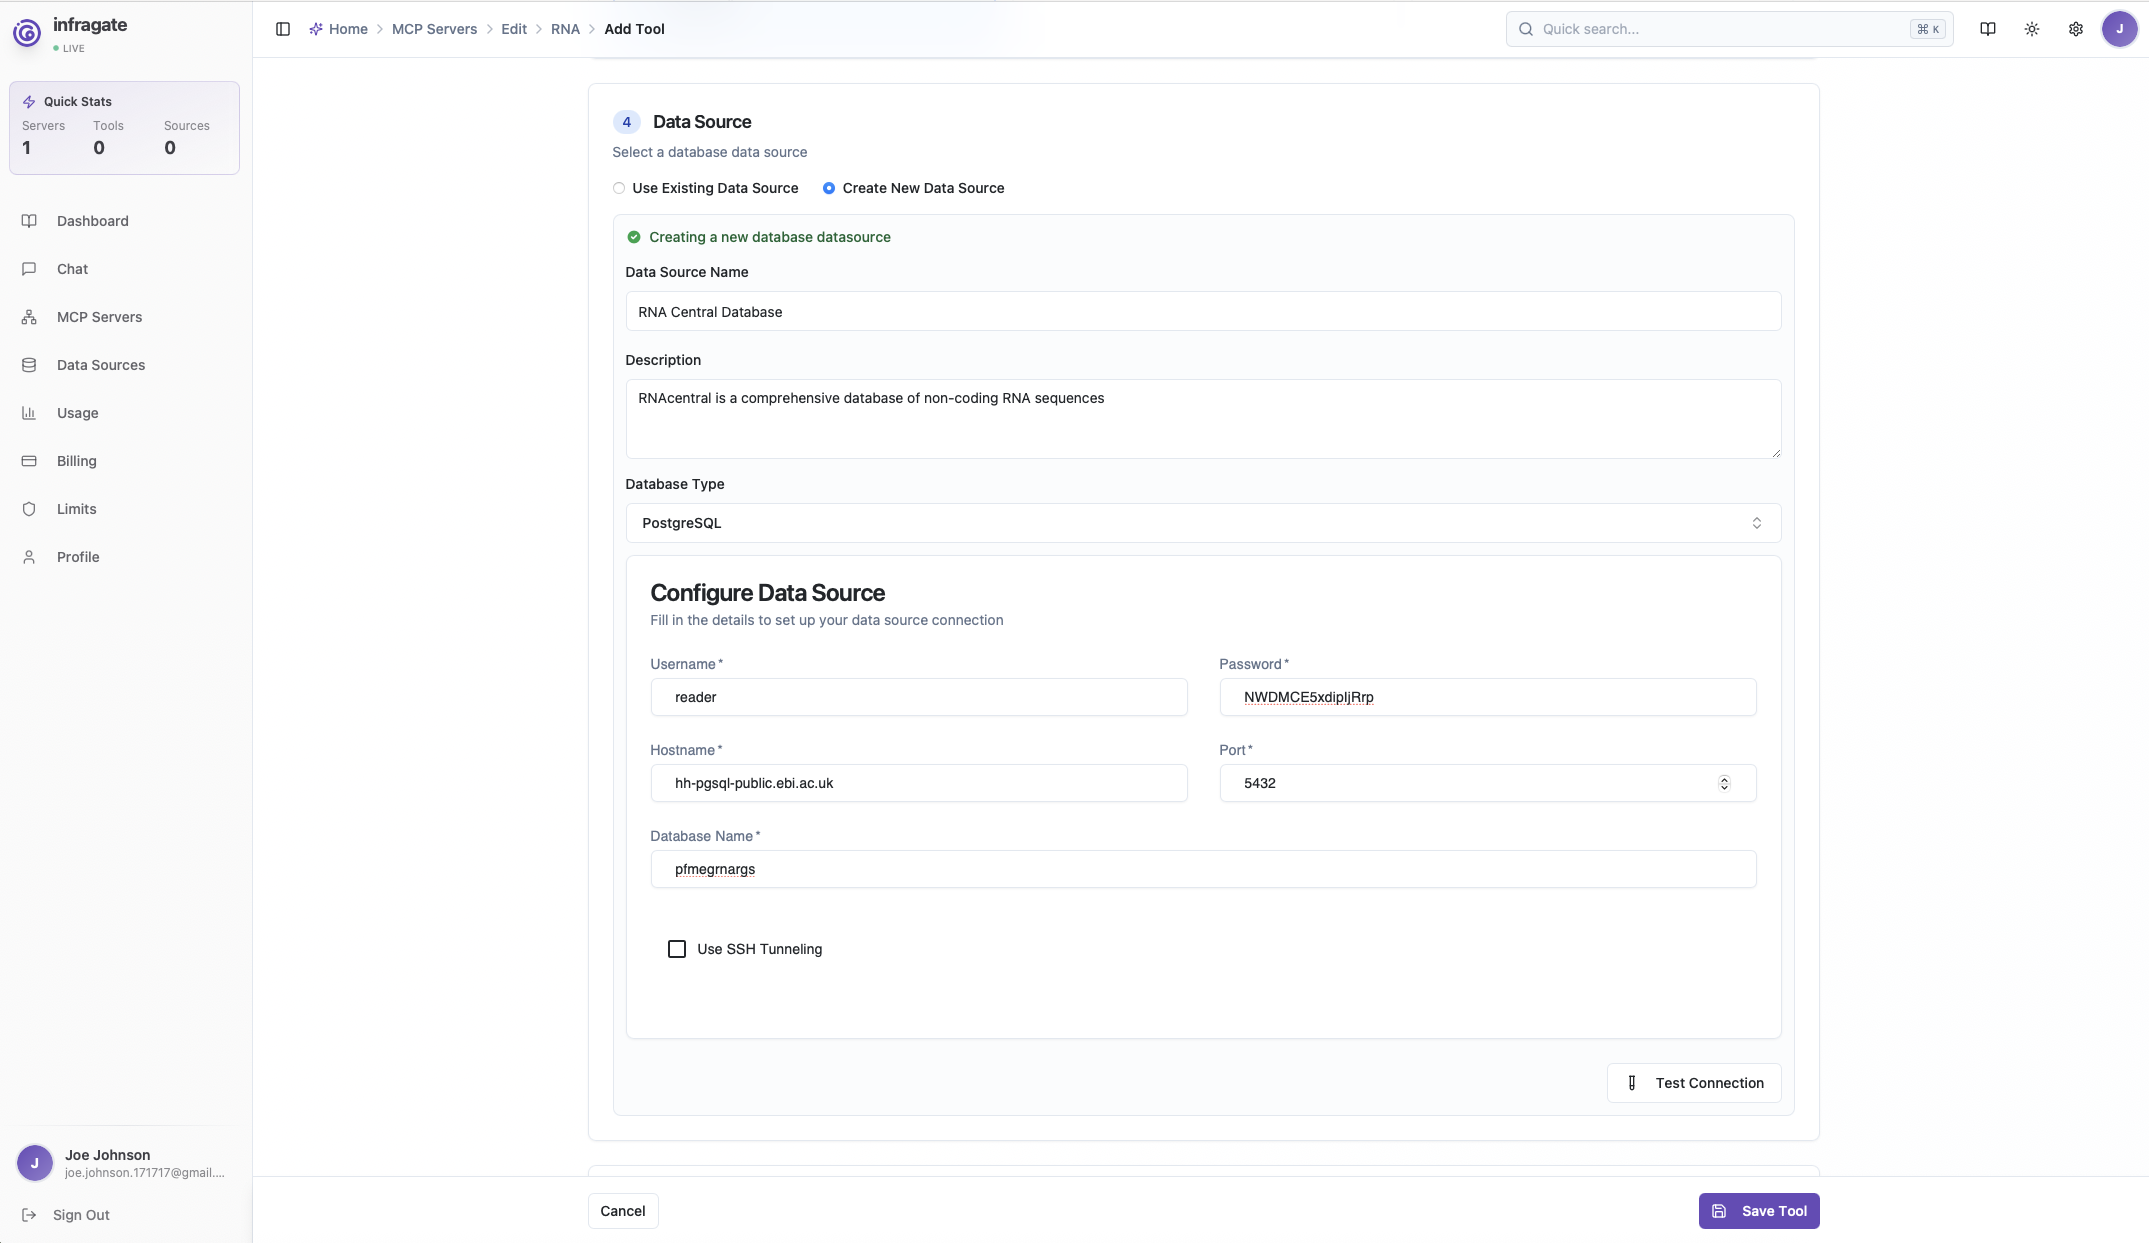This screenshot has width=2149, height=1243.
Task: Click the Configure Data Source heading
Action: (x=767, y=593)
